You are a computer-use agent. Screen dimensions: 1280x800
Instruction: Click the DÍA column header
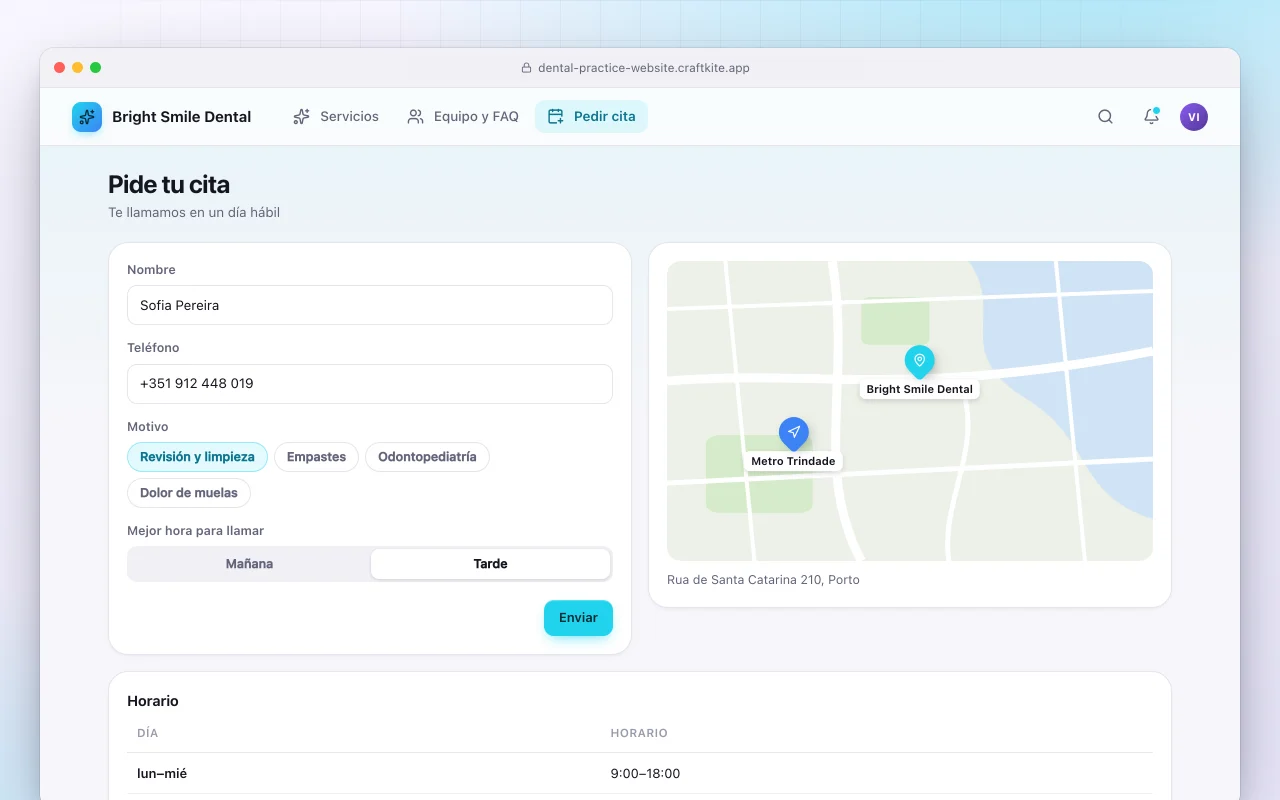pos(148,733)
